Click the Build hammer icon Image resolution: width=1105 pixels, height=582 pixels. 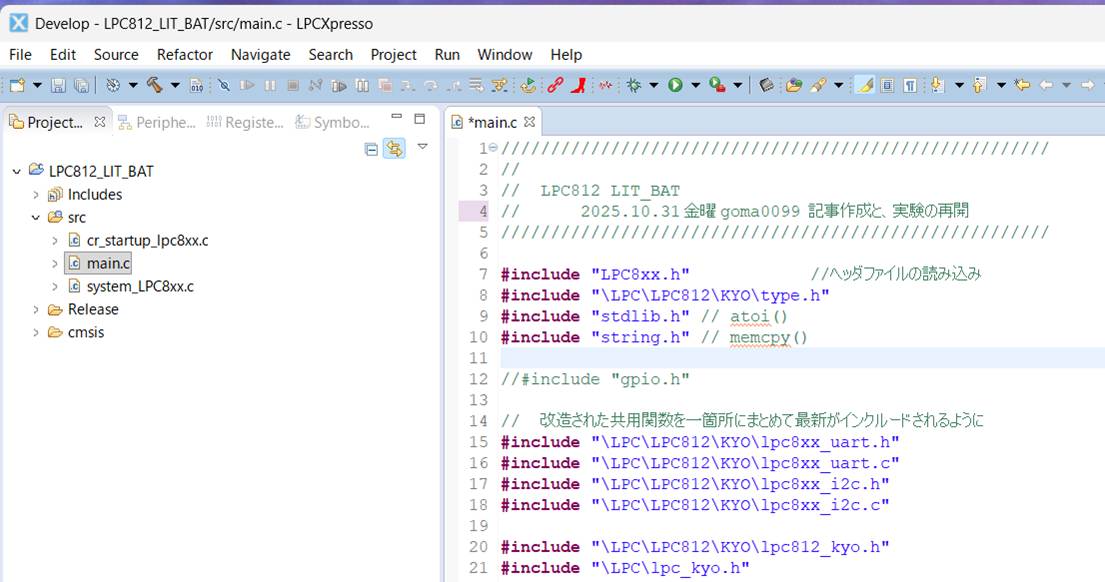pos(155,86)
